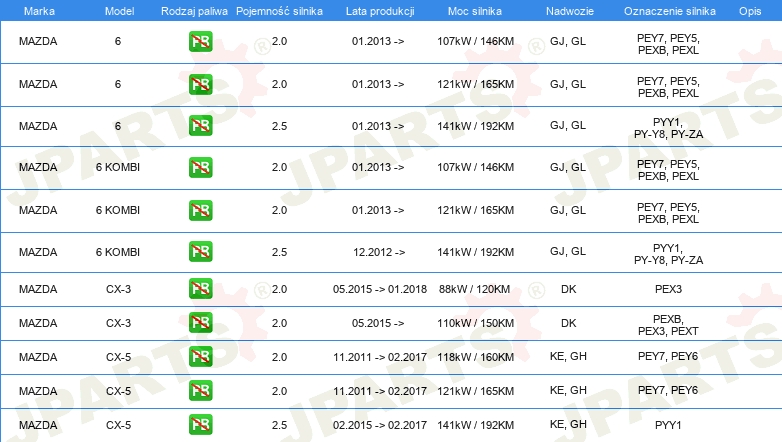Image resolution: width=782 pixels, height=442 pixels.
Task: Click the Model column header
Action: coord(119,11)
